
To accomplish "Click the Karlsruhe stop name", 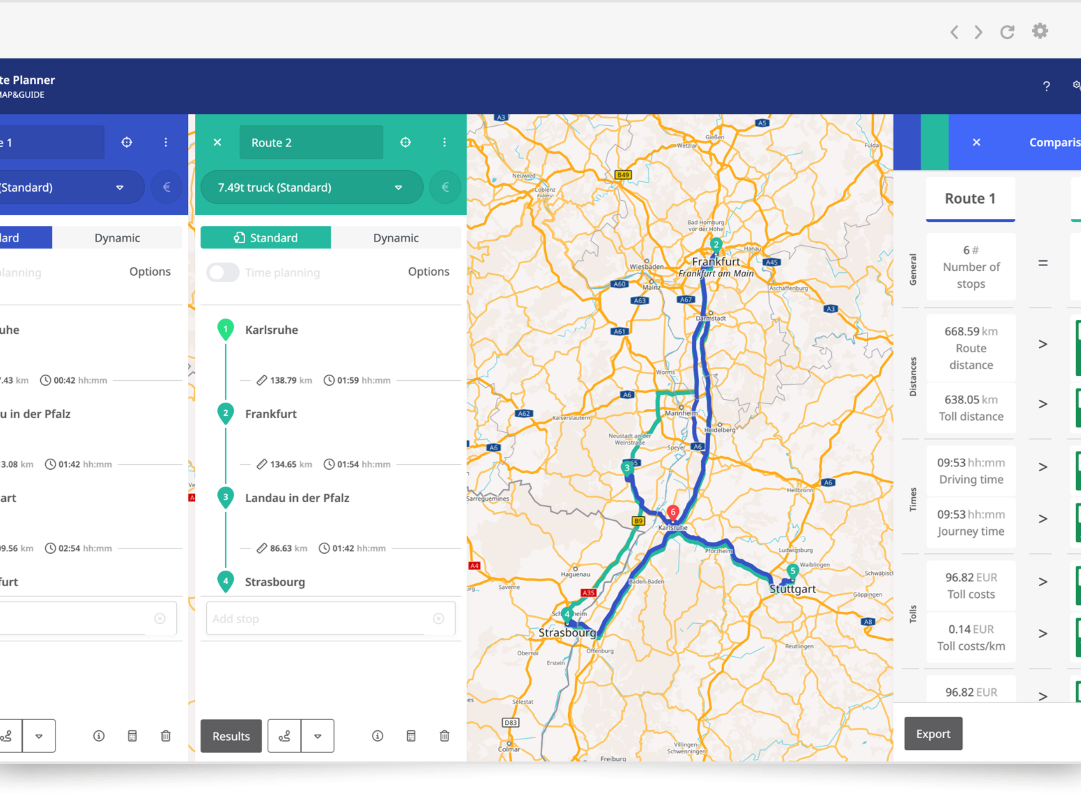I will [272, 330].
